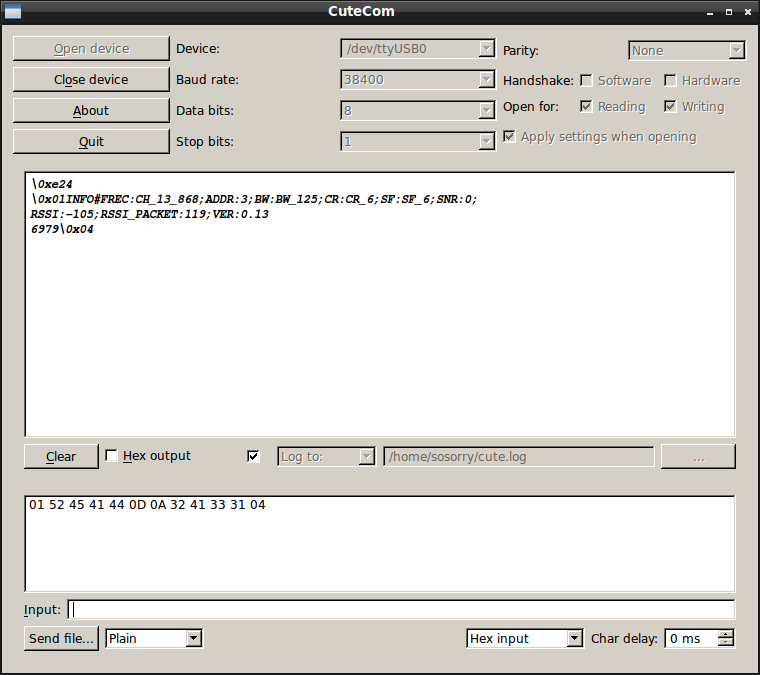Click the log file path field
The height and width of the screenshot is (675, 760).
pos(519,456)
